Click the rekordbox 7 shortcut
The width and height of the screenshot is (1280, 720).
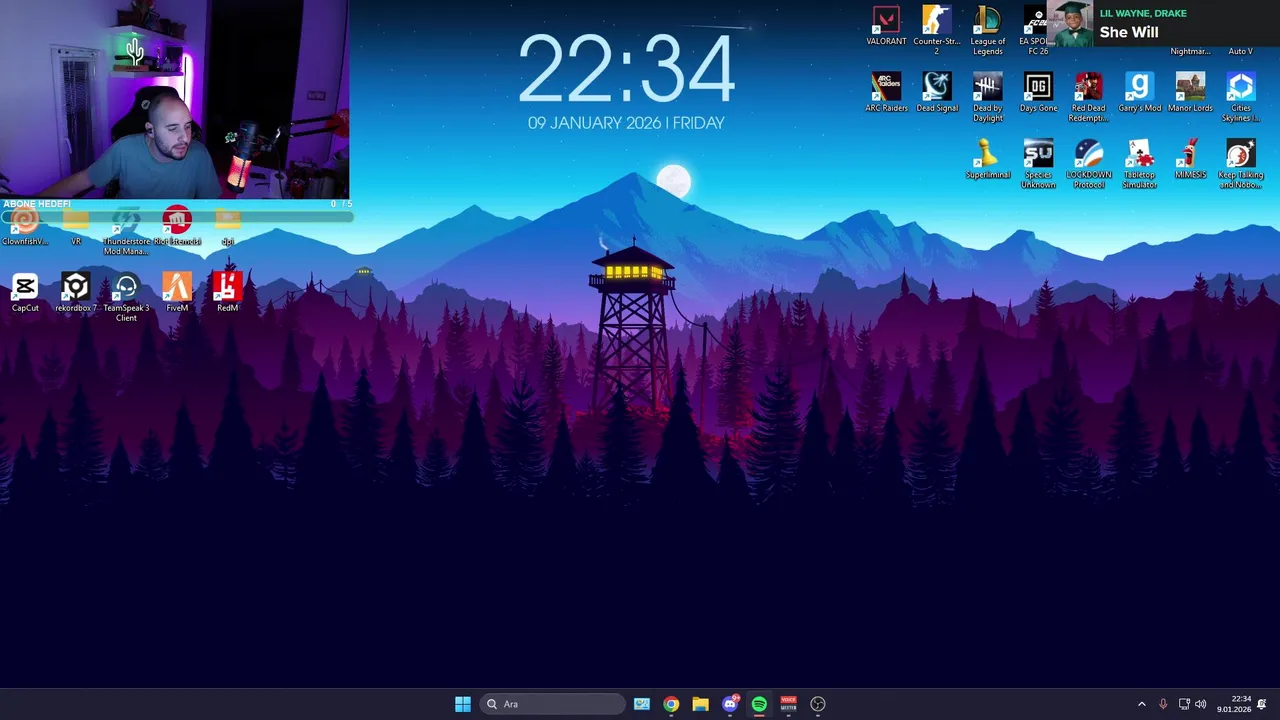point(76,293)
